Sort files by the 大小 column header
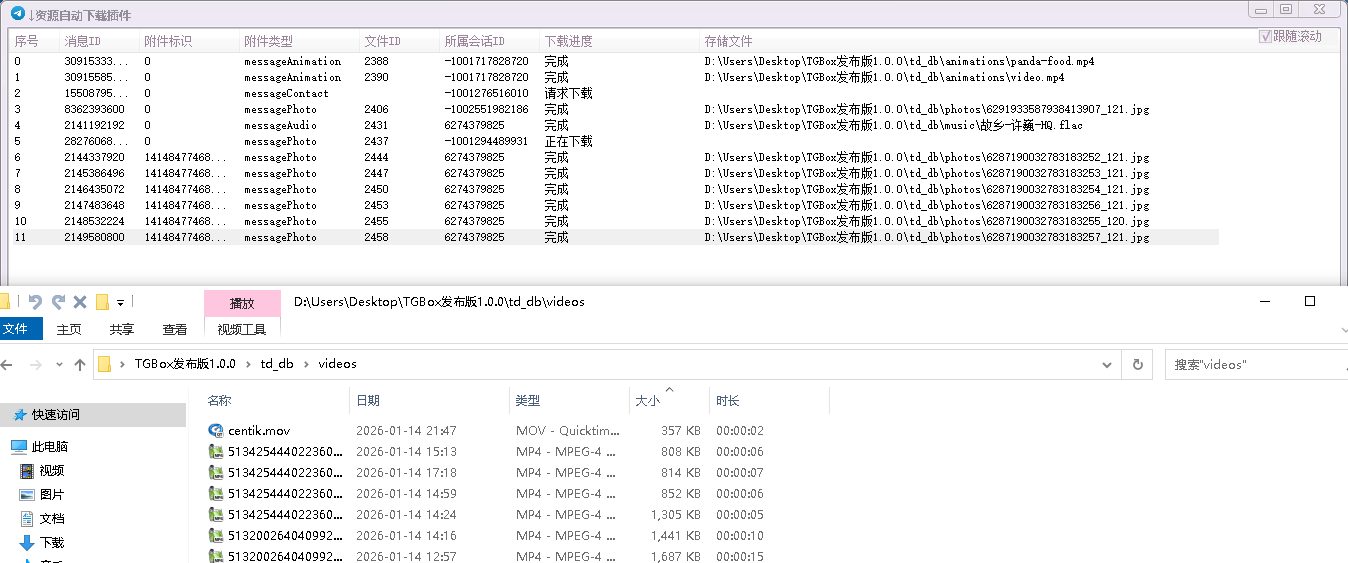Viewport: 1348px width, 563px height. [648, 401]
